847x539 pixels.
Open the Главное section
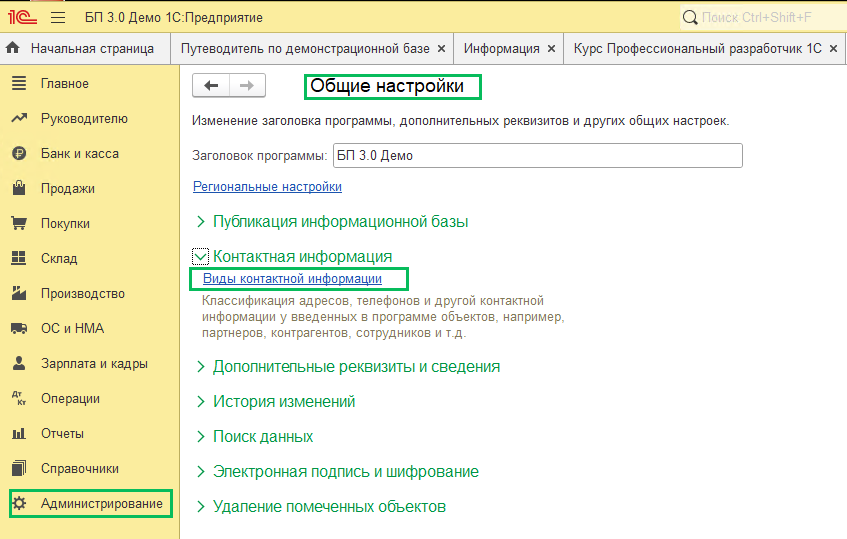click(x=65, y=84)
